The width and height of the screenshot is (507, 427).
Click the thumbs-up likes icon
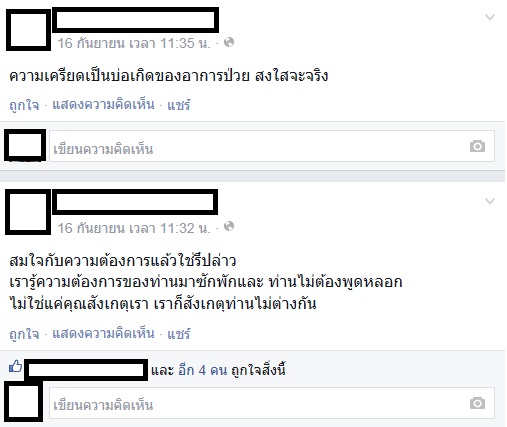point(15,366)
